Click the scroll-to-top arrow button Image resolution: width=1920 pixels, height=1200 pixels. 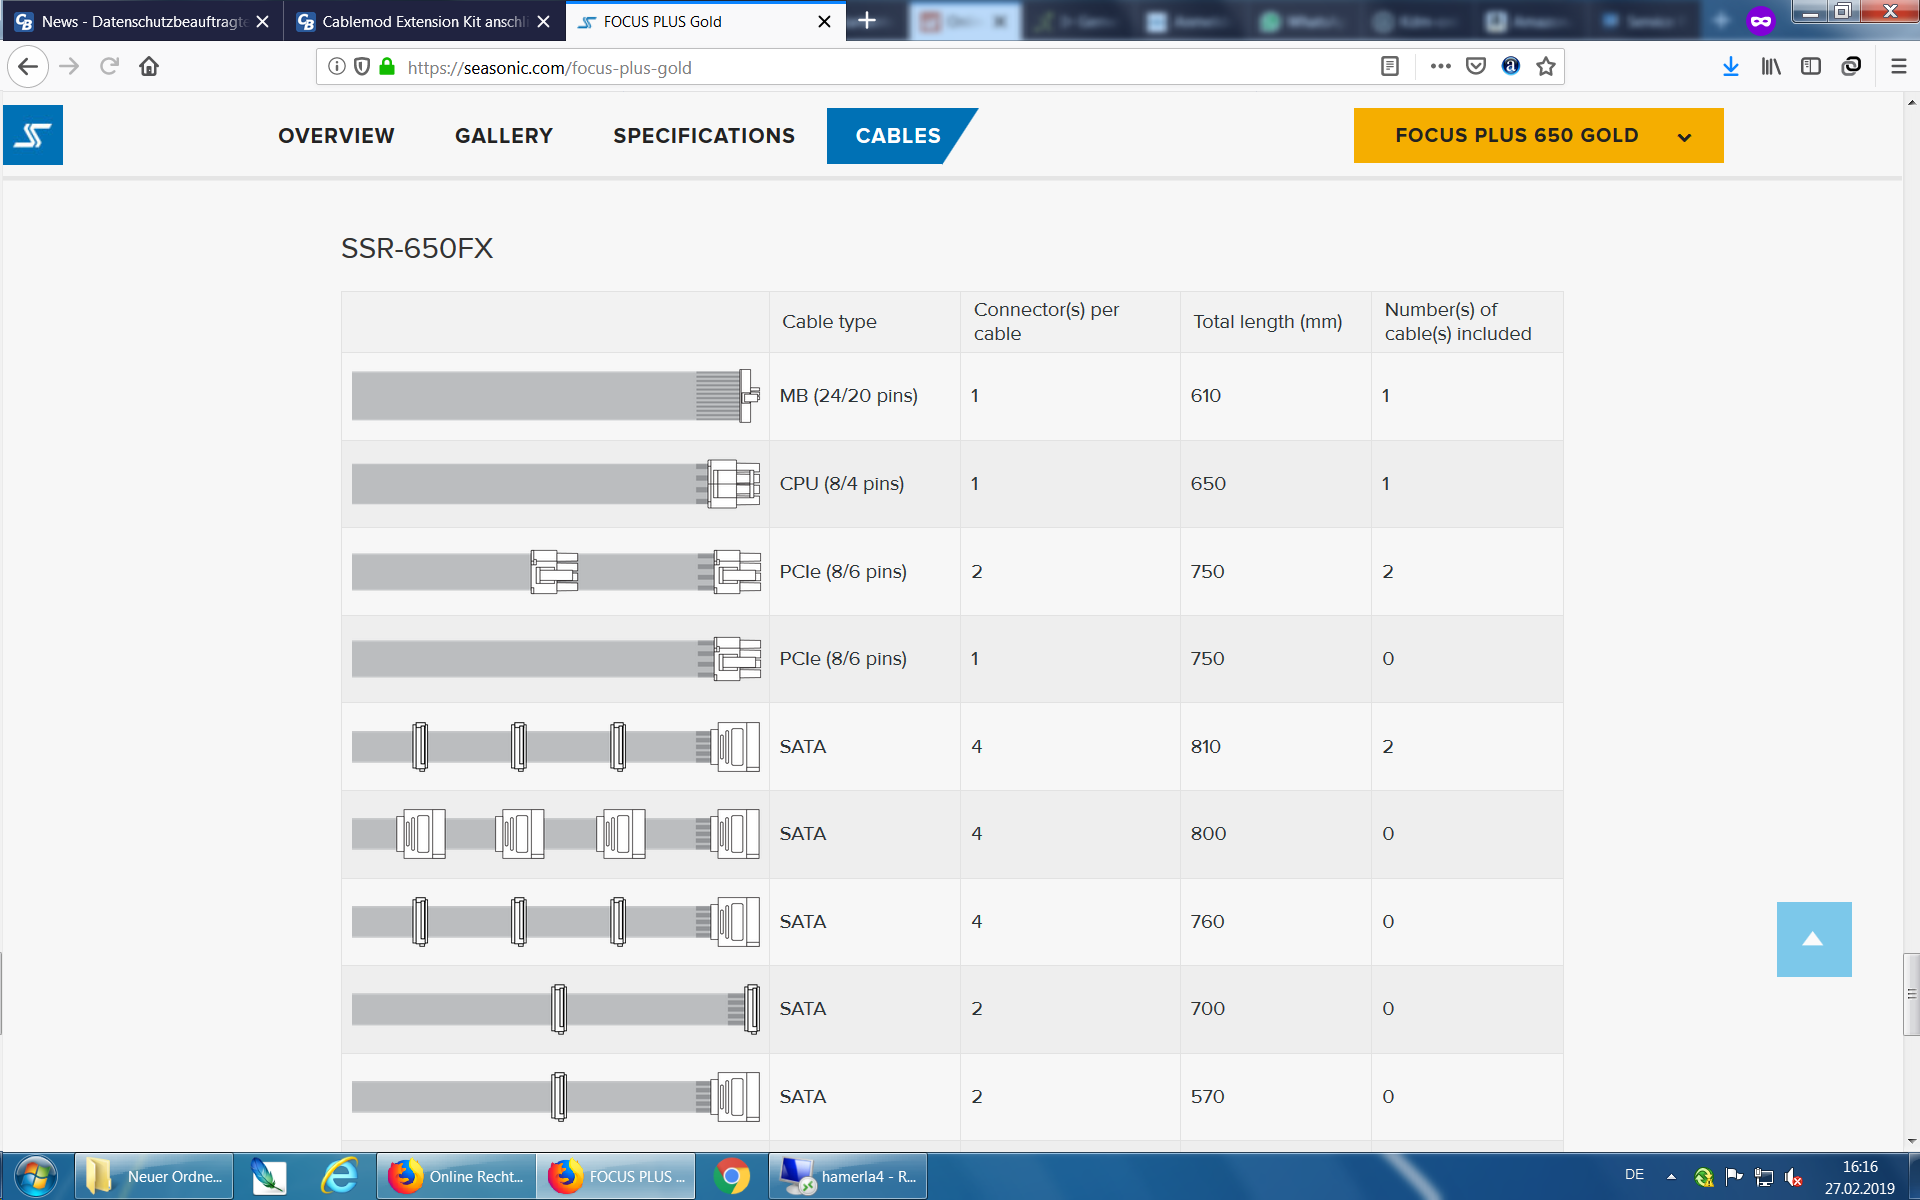click(1813, 939)
